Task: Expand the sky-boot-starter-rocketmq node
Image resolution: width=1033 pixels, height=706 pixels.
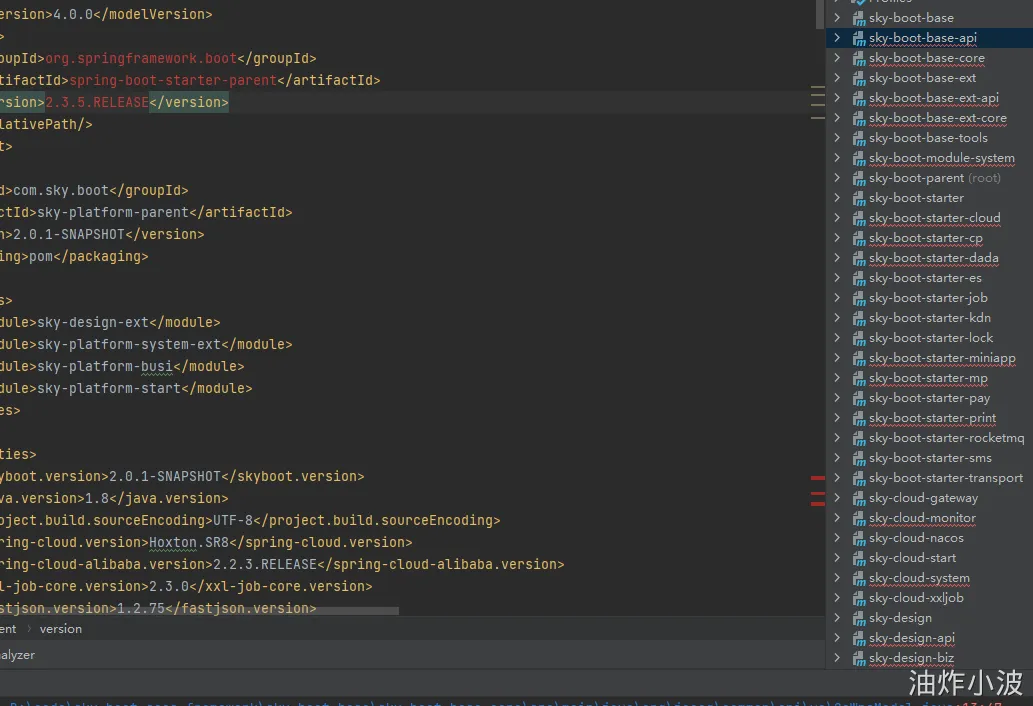Action: (837, 437)
